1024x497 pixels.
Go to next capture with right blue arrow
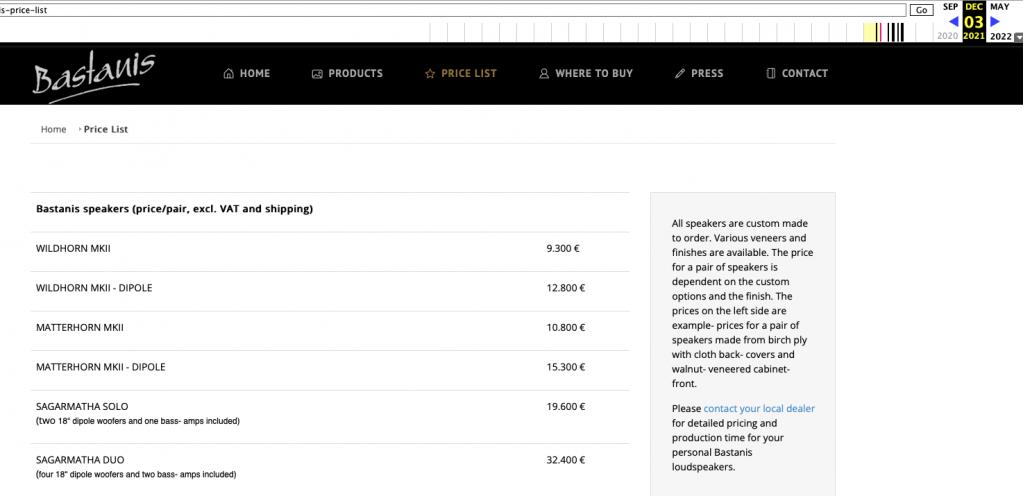tap(995, 21)
